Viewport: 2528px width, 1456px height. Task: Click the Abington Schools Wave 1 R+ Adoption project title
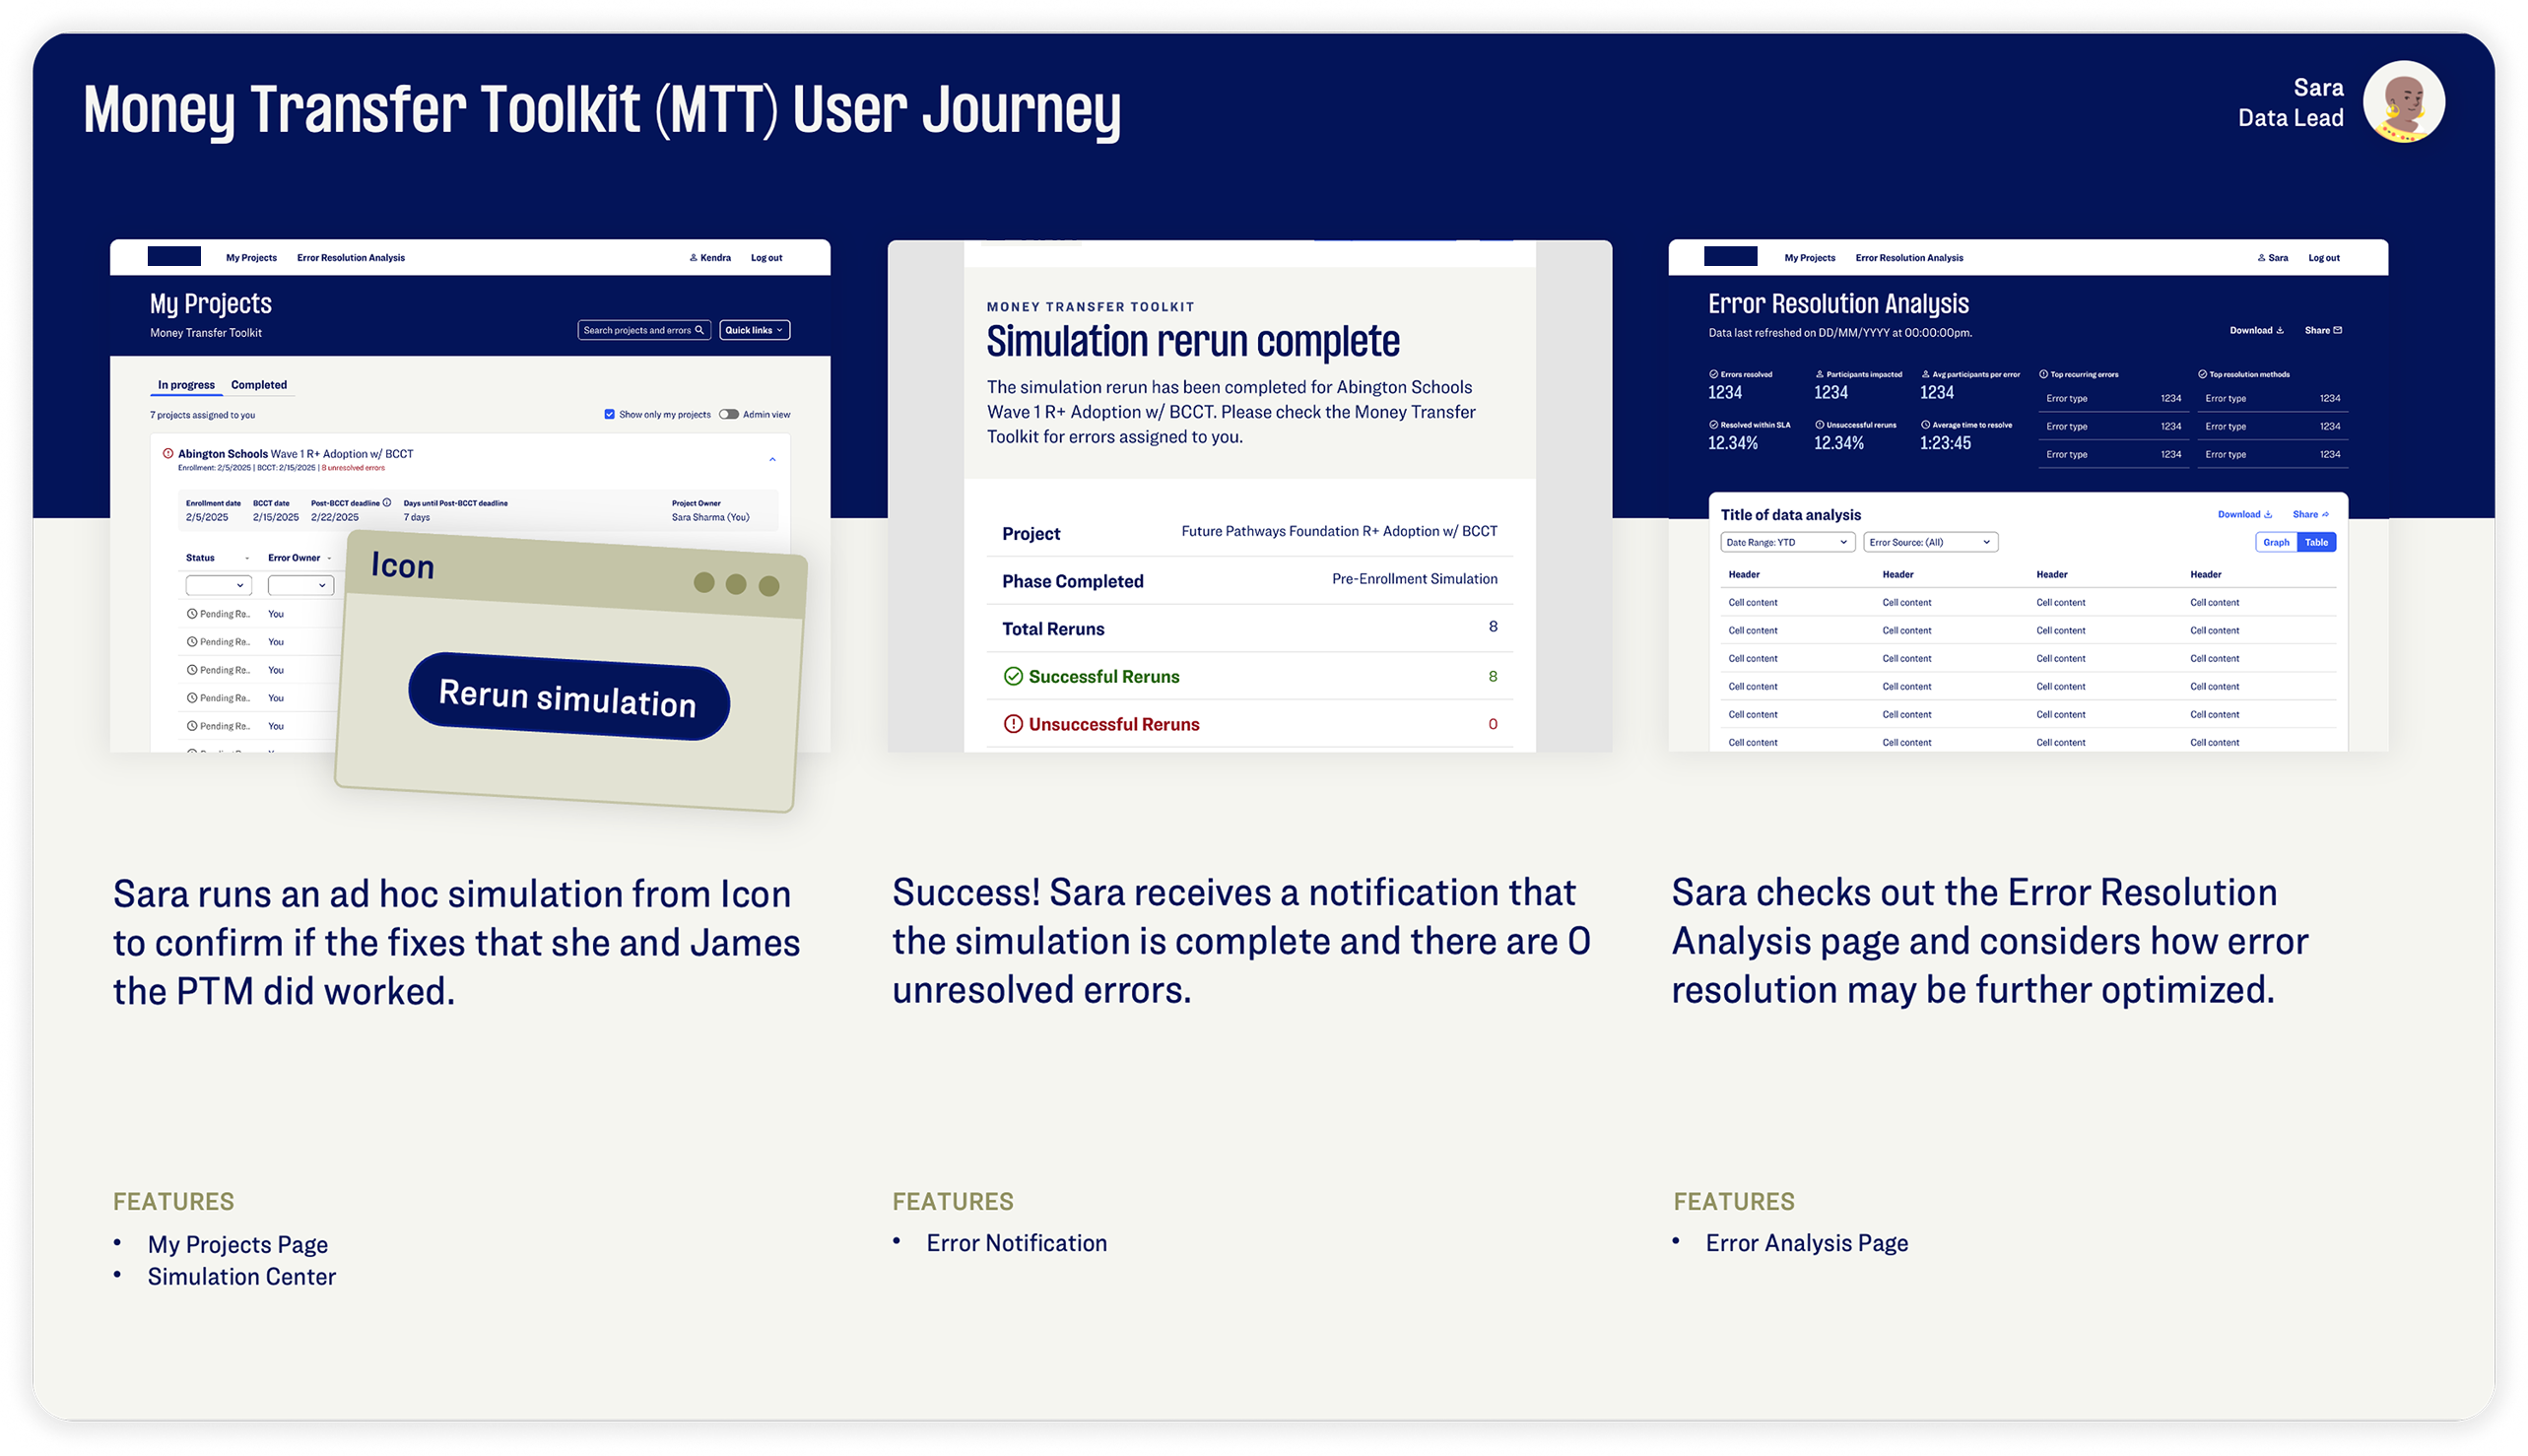[295, 454]
